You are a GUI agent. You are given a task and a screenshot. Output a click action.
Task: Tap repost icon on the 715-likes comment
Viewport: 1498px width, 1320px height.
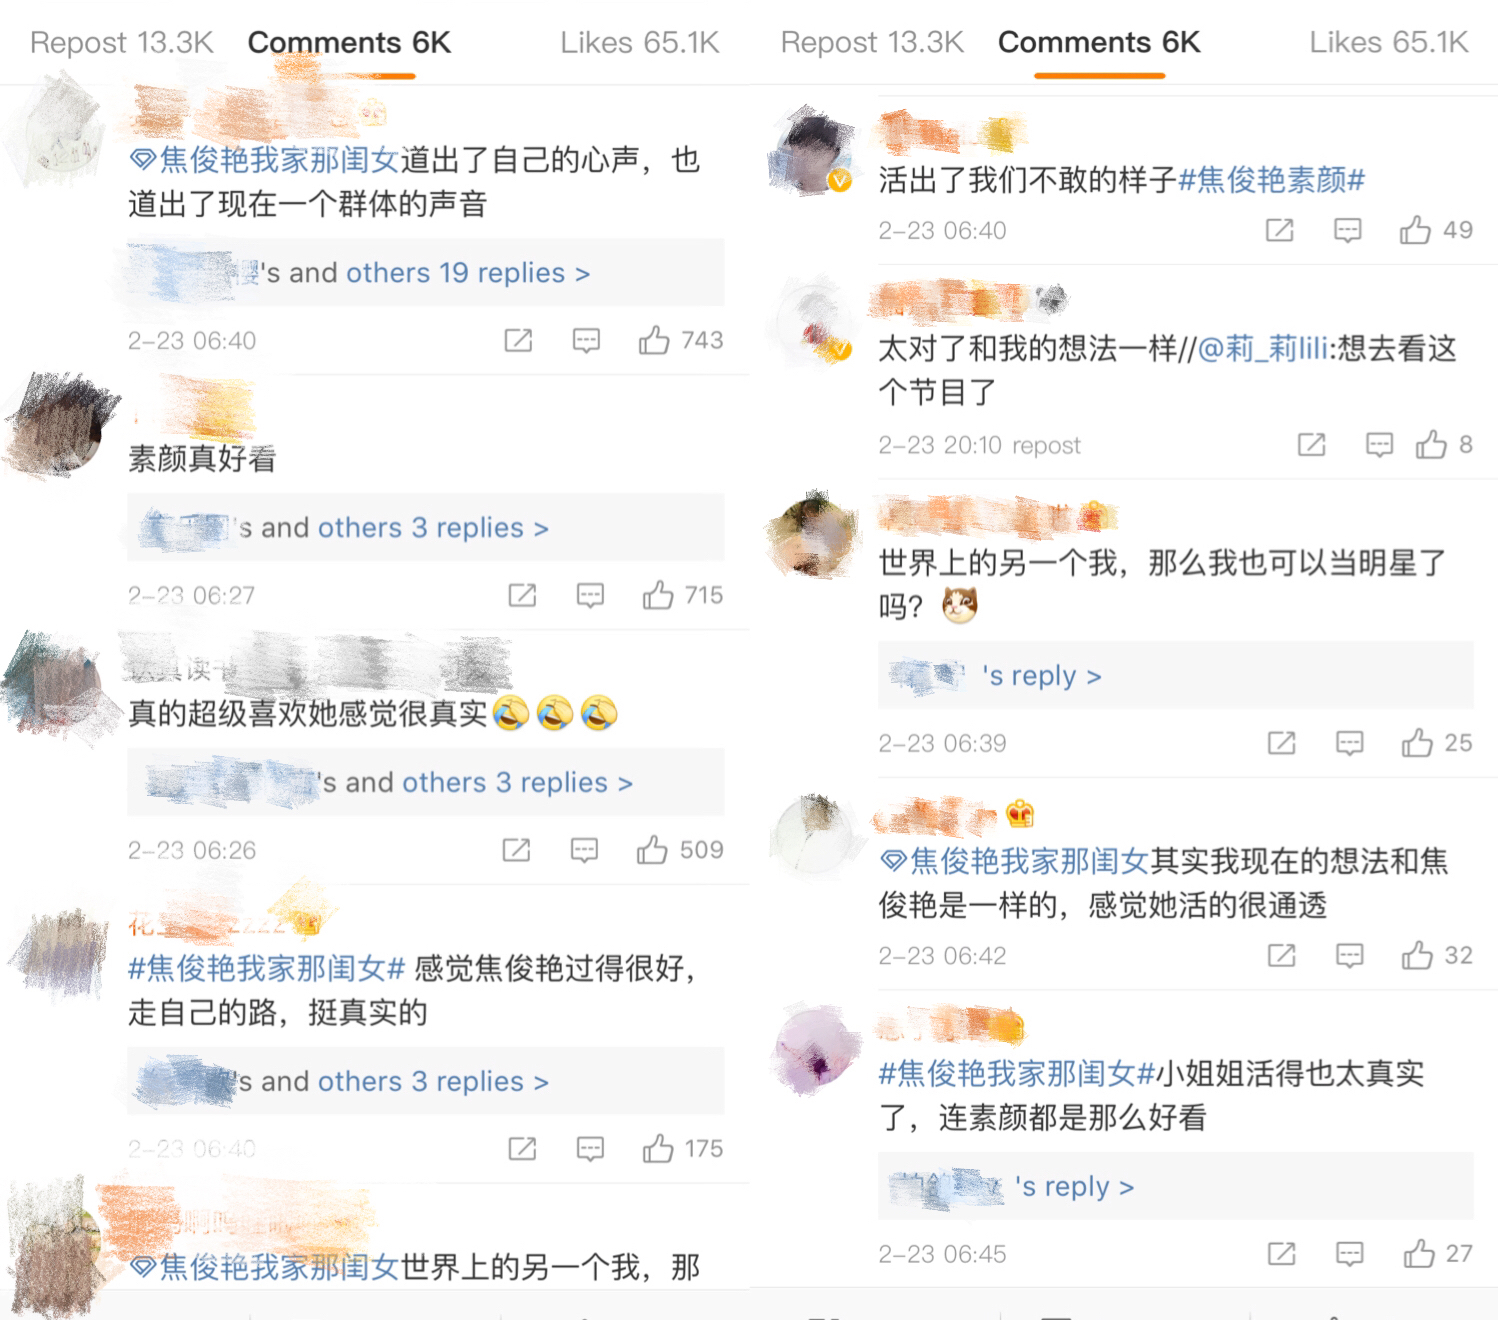tap(522, 595)
